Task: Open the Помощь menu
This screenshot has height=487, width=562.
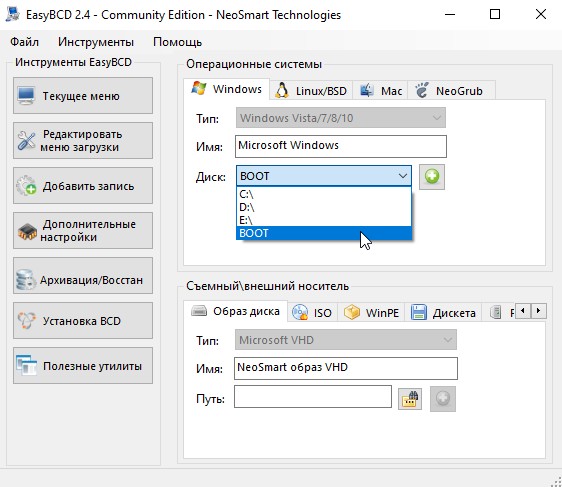Action: [177, 42]
